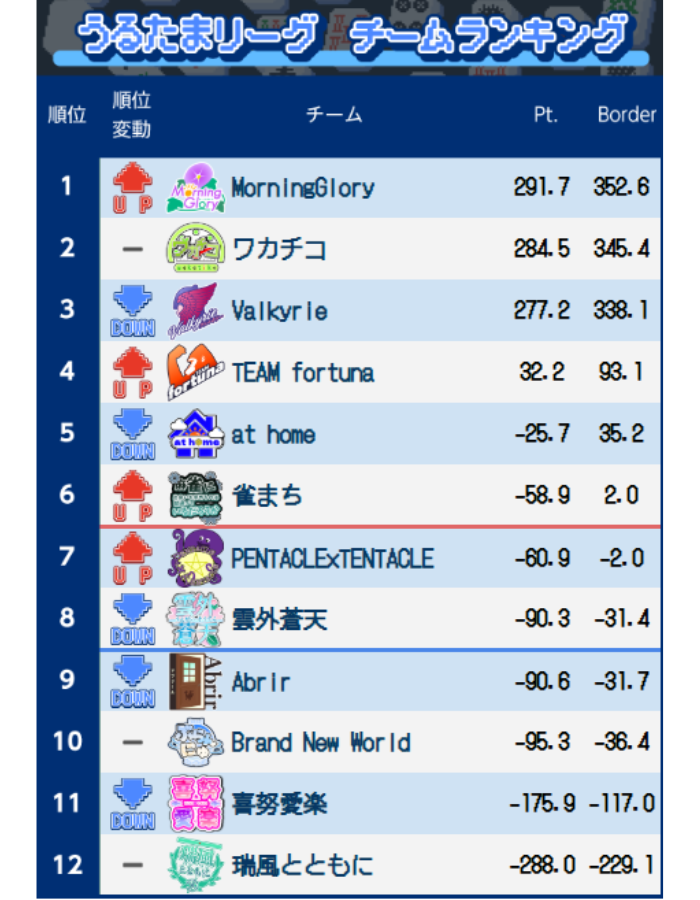
Task: Click the DOWN arrow in rank 9 row
Action: (133, 682)
